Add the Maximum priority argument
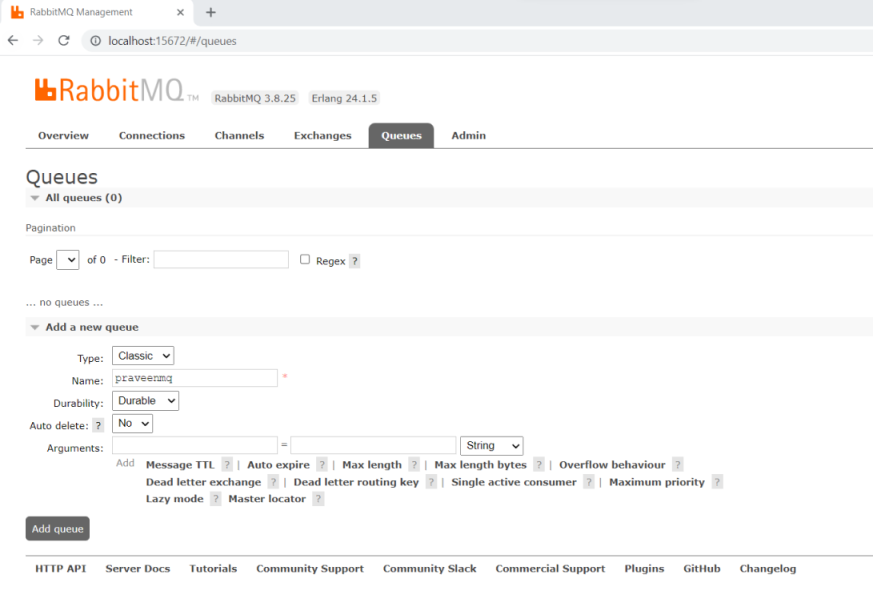This screenshot has height=615, width=873. (657, 482)
